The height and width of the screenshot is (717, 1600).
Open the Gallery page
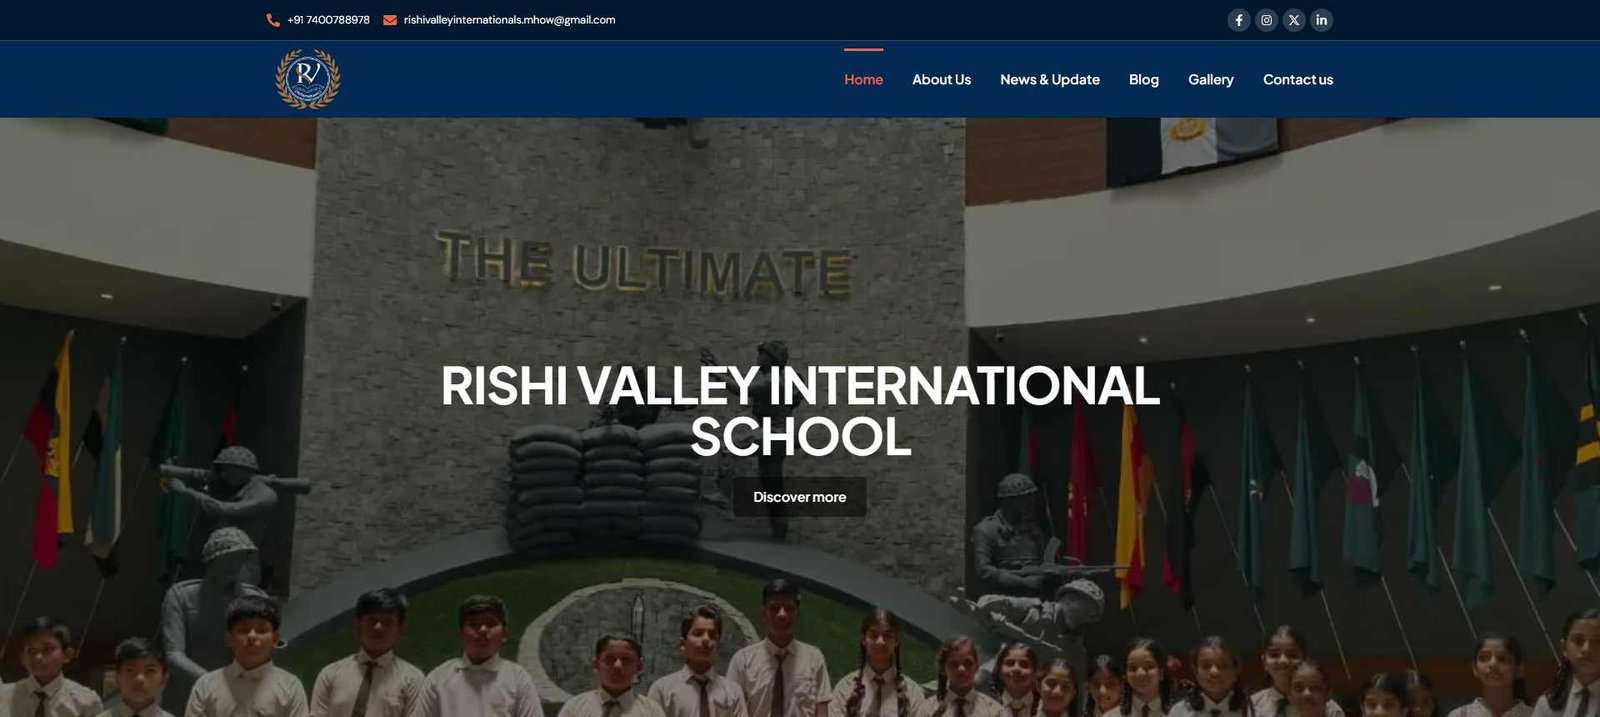tap(1211, 80)
